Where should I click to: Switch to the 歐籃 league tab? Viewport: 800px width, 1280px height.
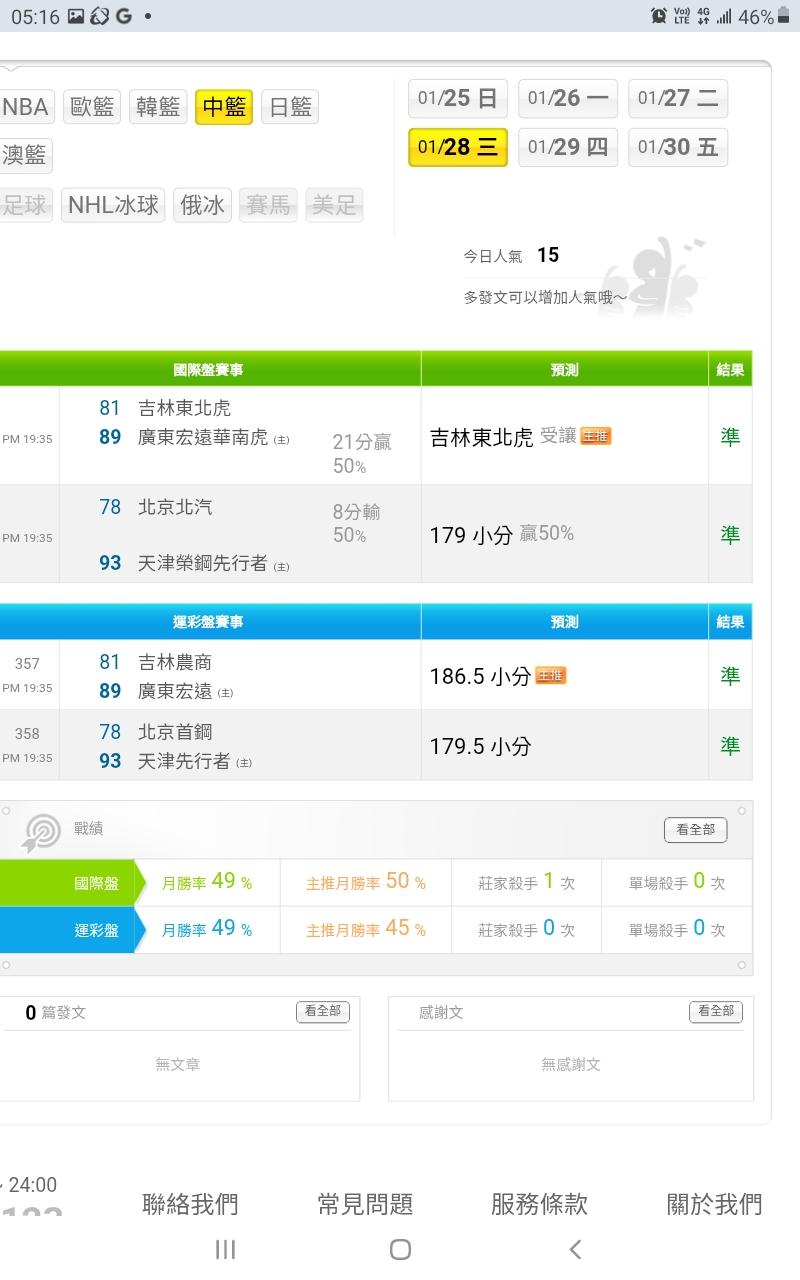coord(92,107)
